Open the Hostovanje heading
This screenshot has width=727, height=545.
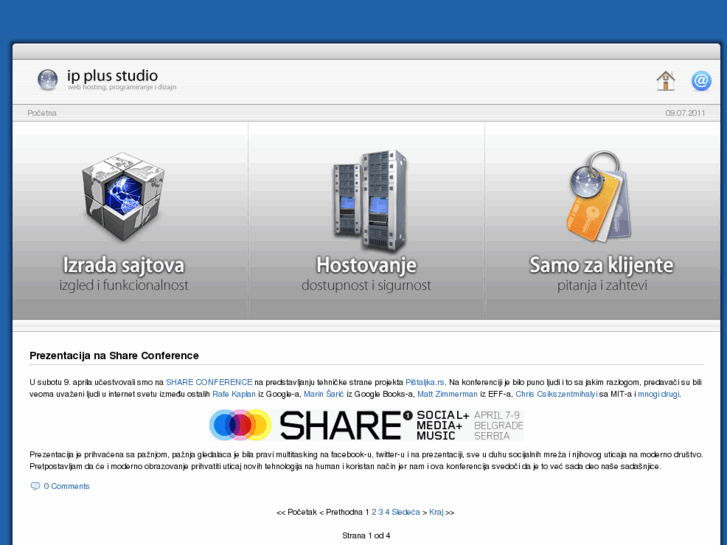pyautogui.click(x=366, y=265)
